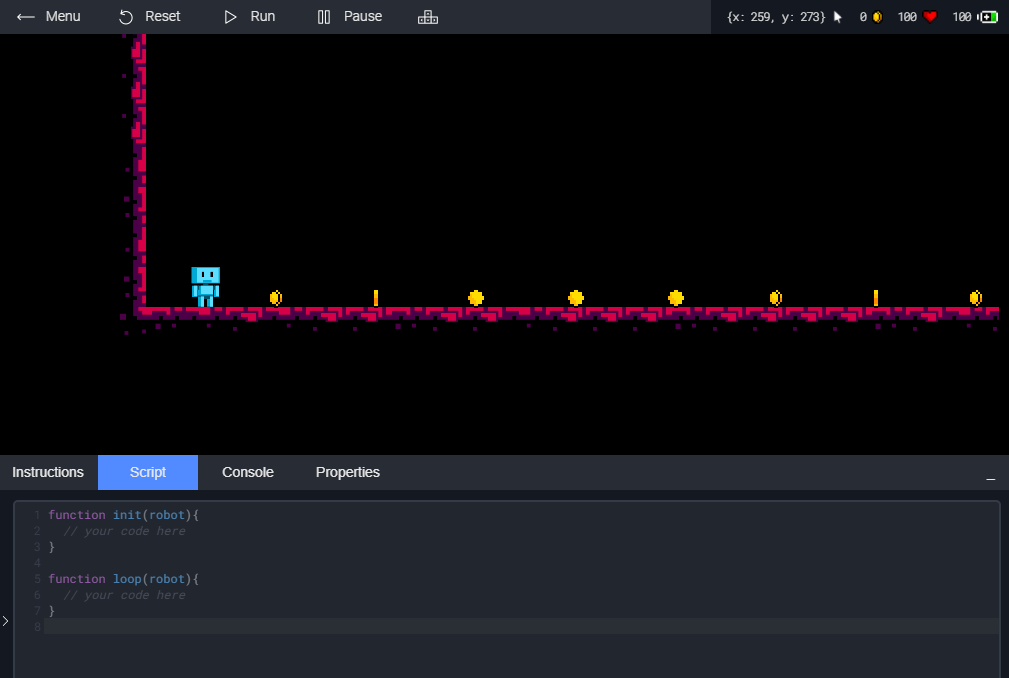The width and height of the screenshot is (1009, 678).
Task: Open the Instructions tab
Action: (48, 472)
